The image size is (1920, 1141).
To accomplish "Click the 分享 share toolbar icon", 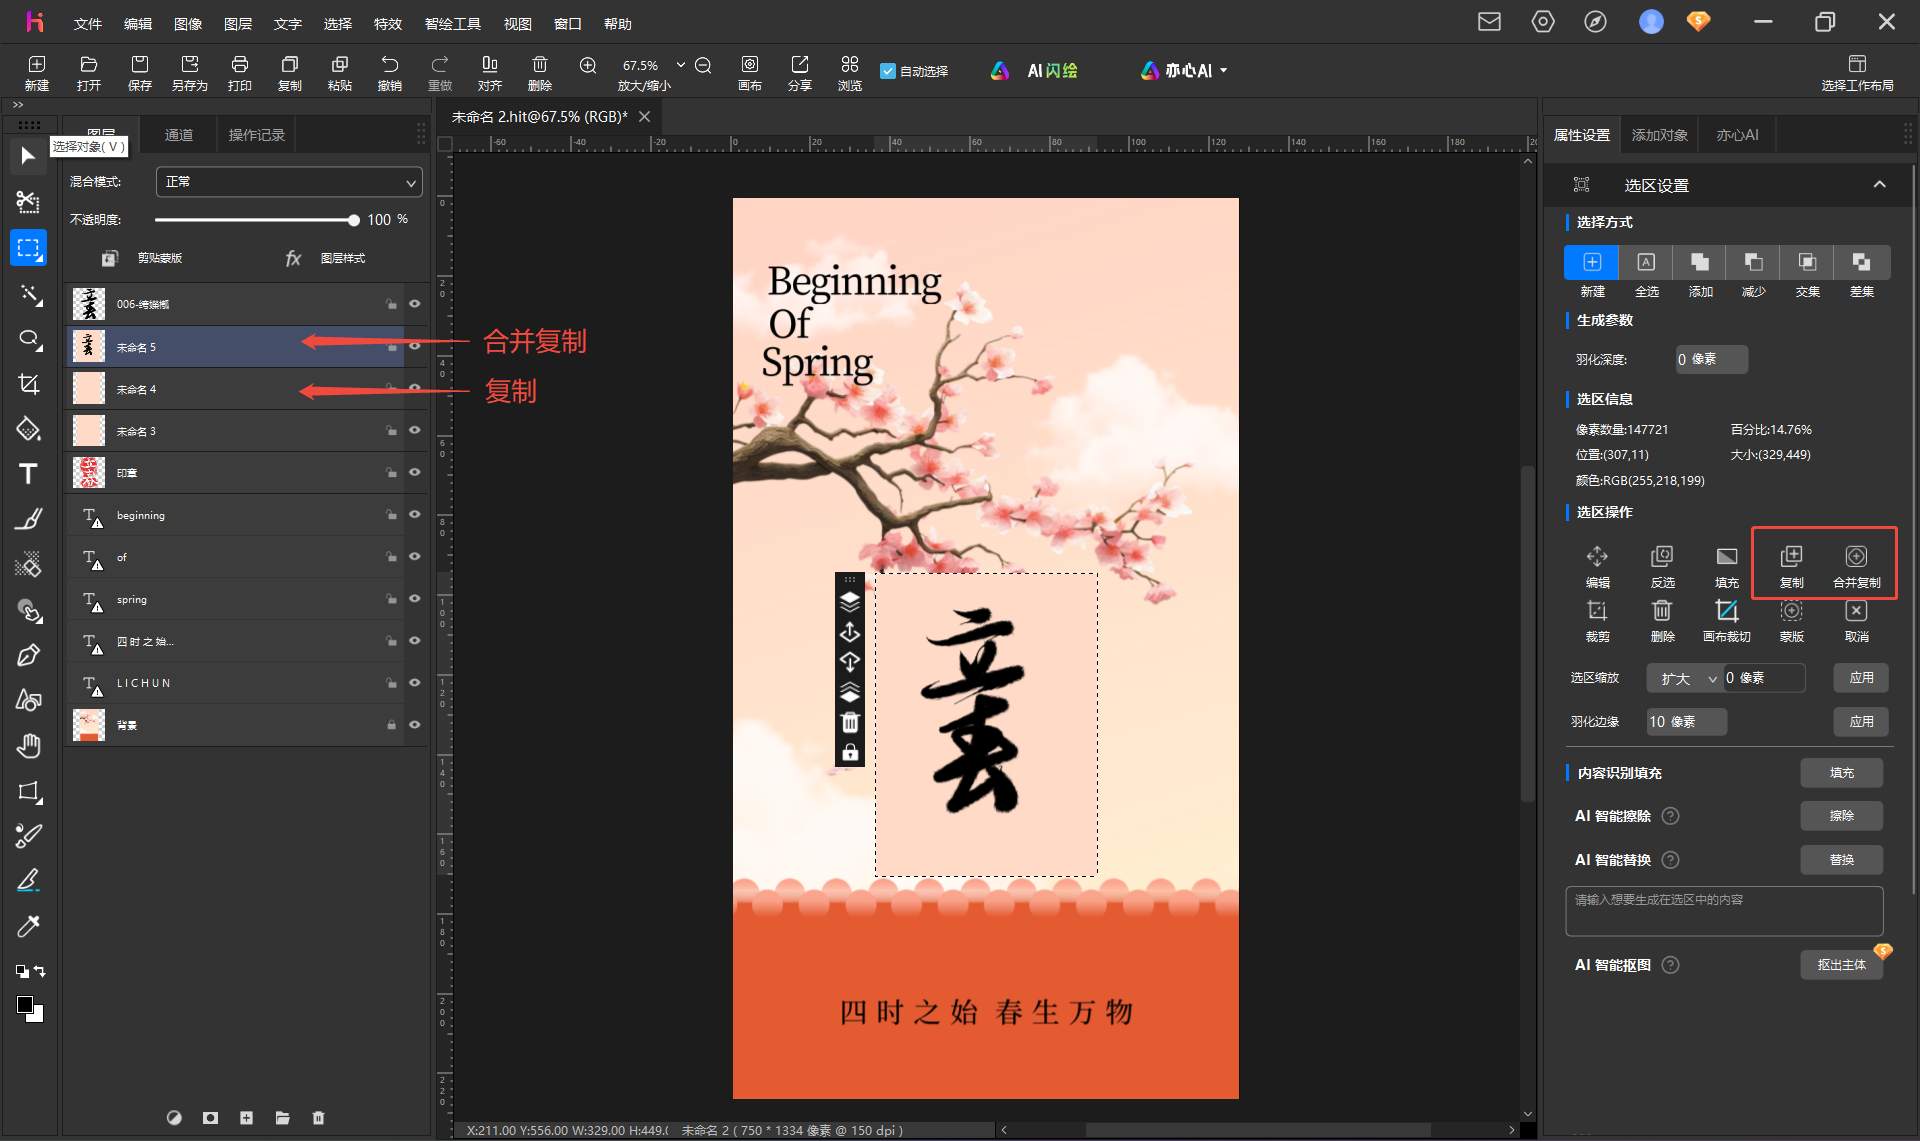I will [800, 65].
